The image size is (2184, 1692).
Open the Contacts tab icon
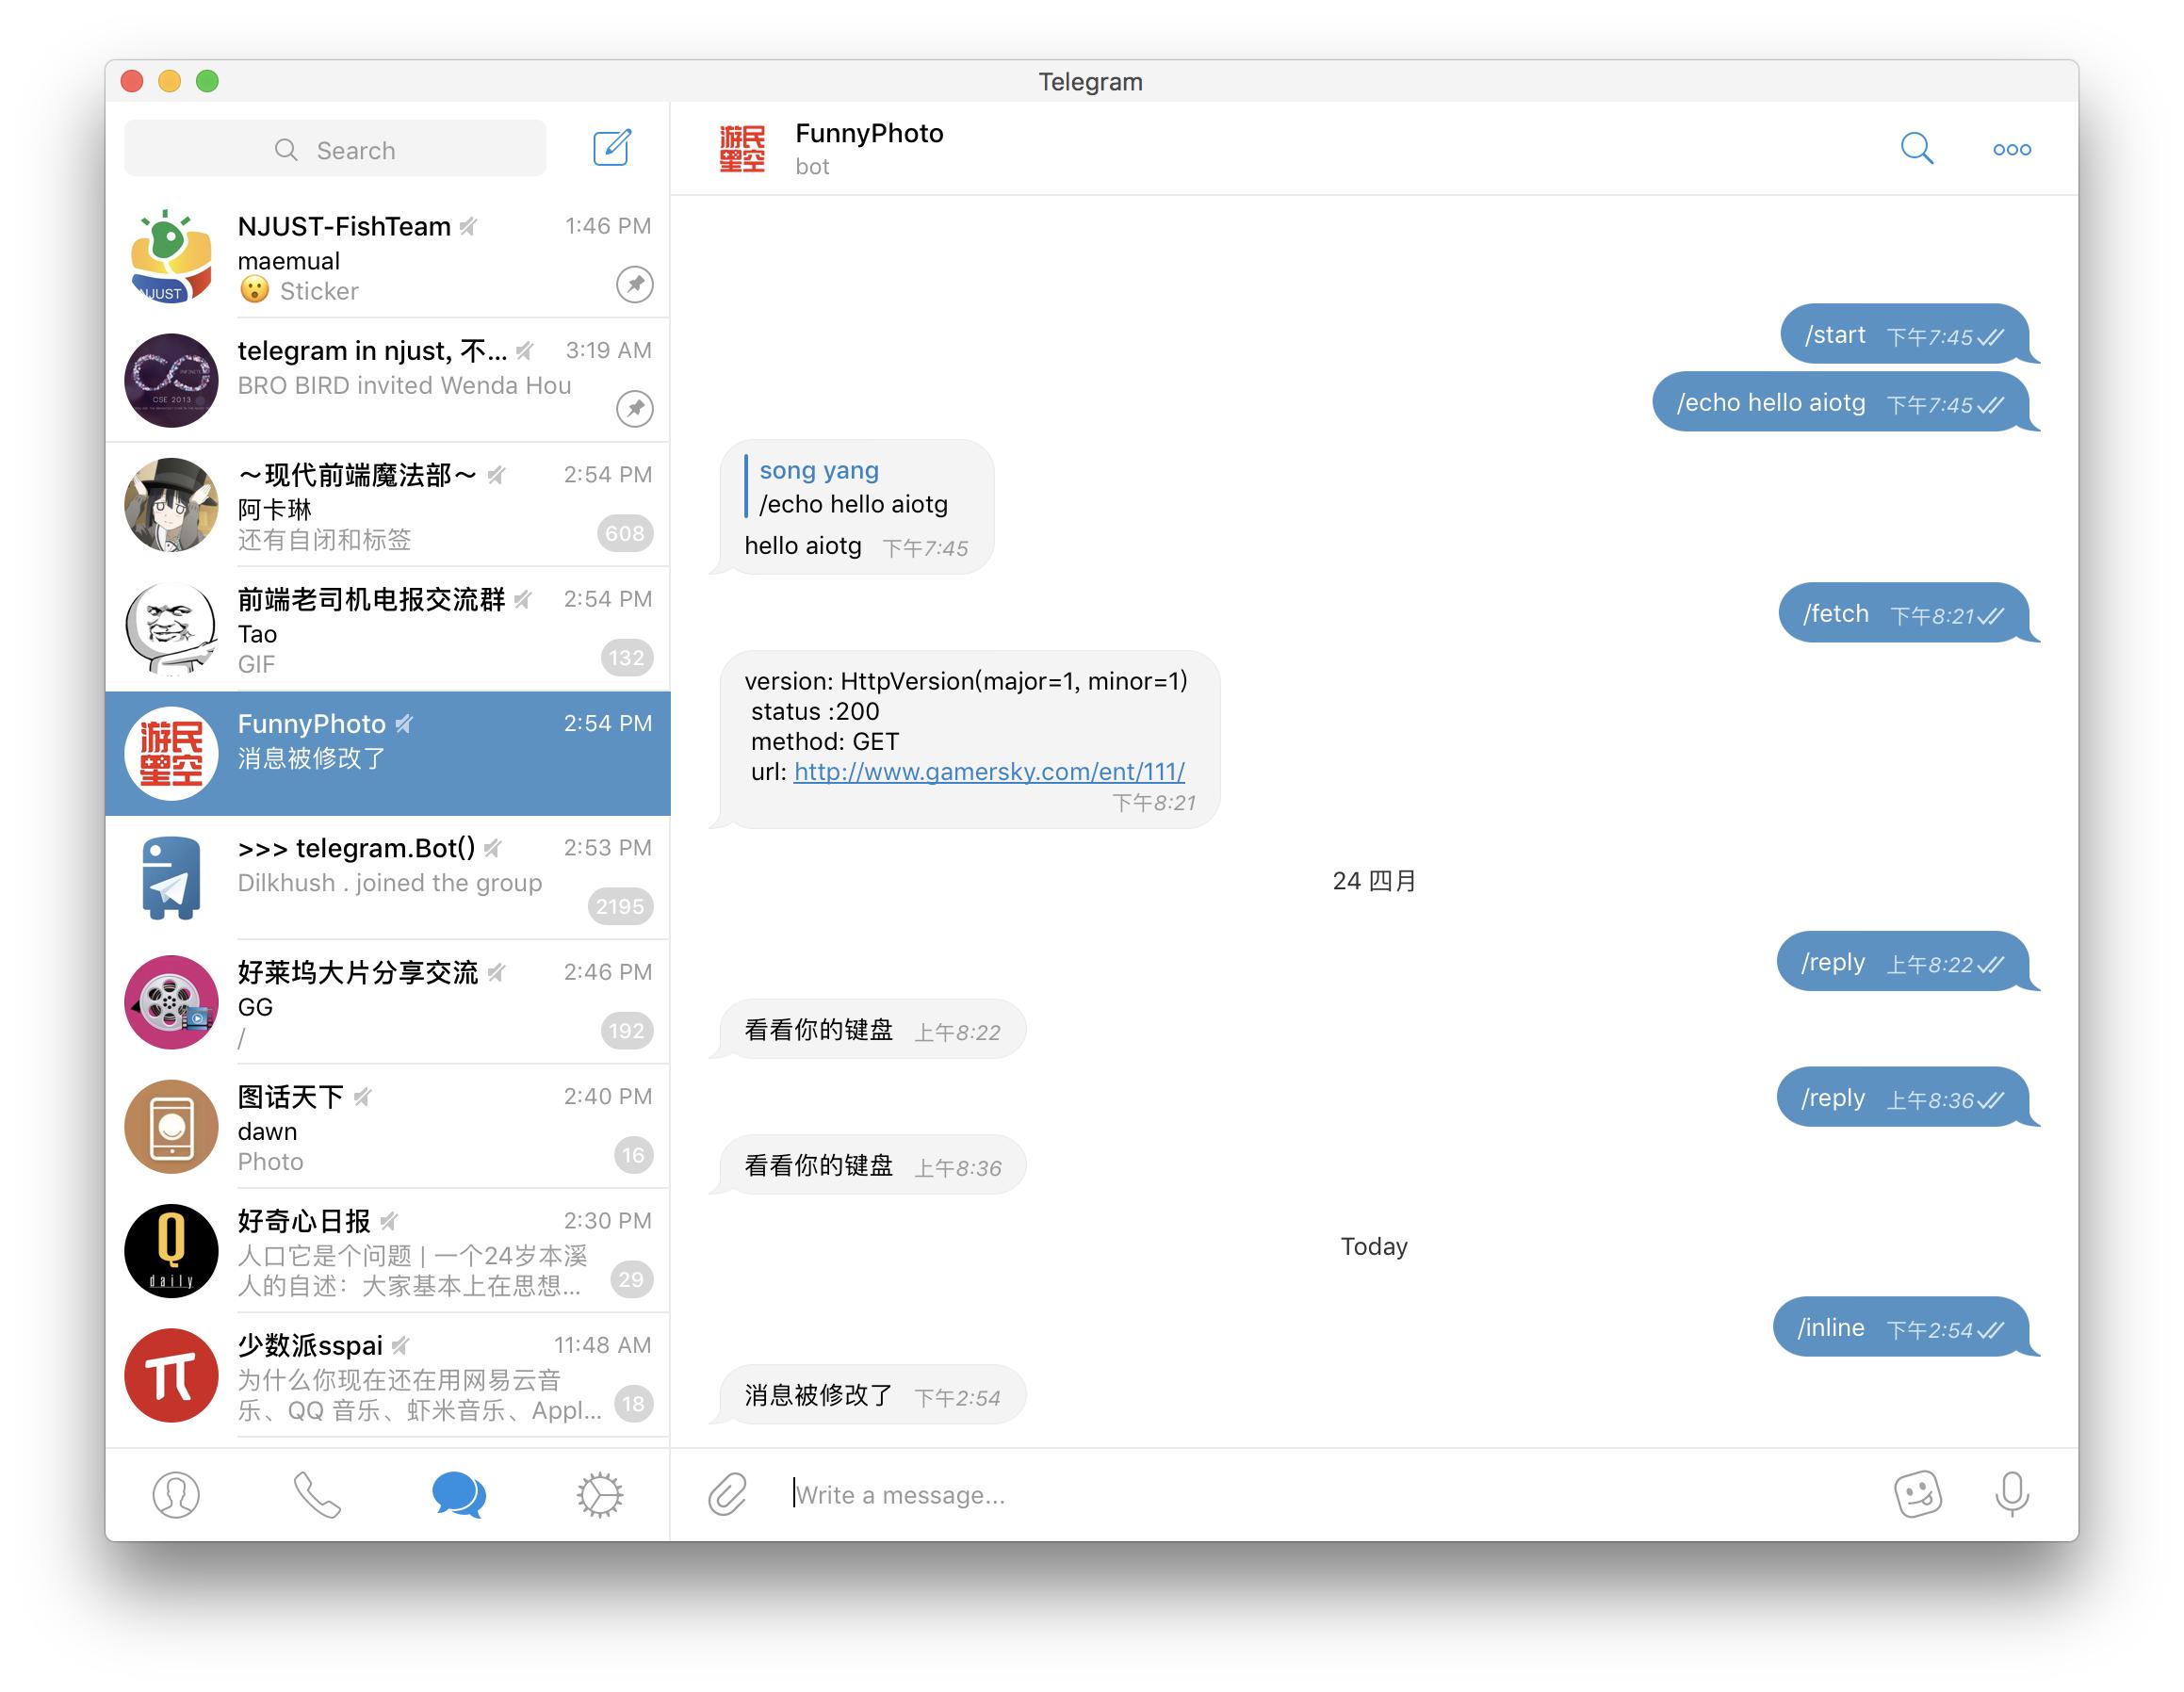tap(177, 1491)
